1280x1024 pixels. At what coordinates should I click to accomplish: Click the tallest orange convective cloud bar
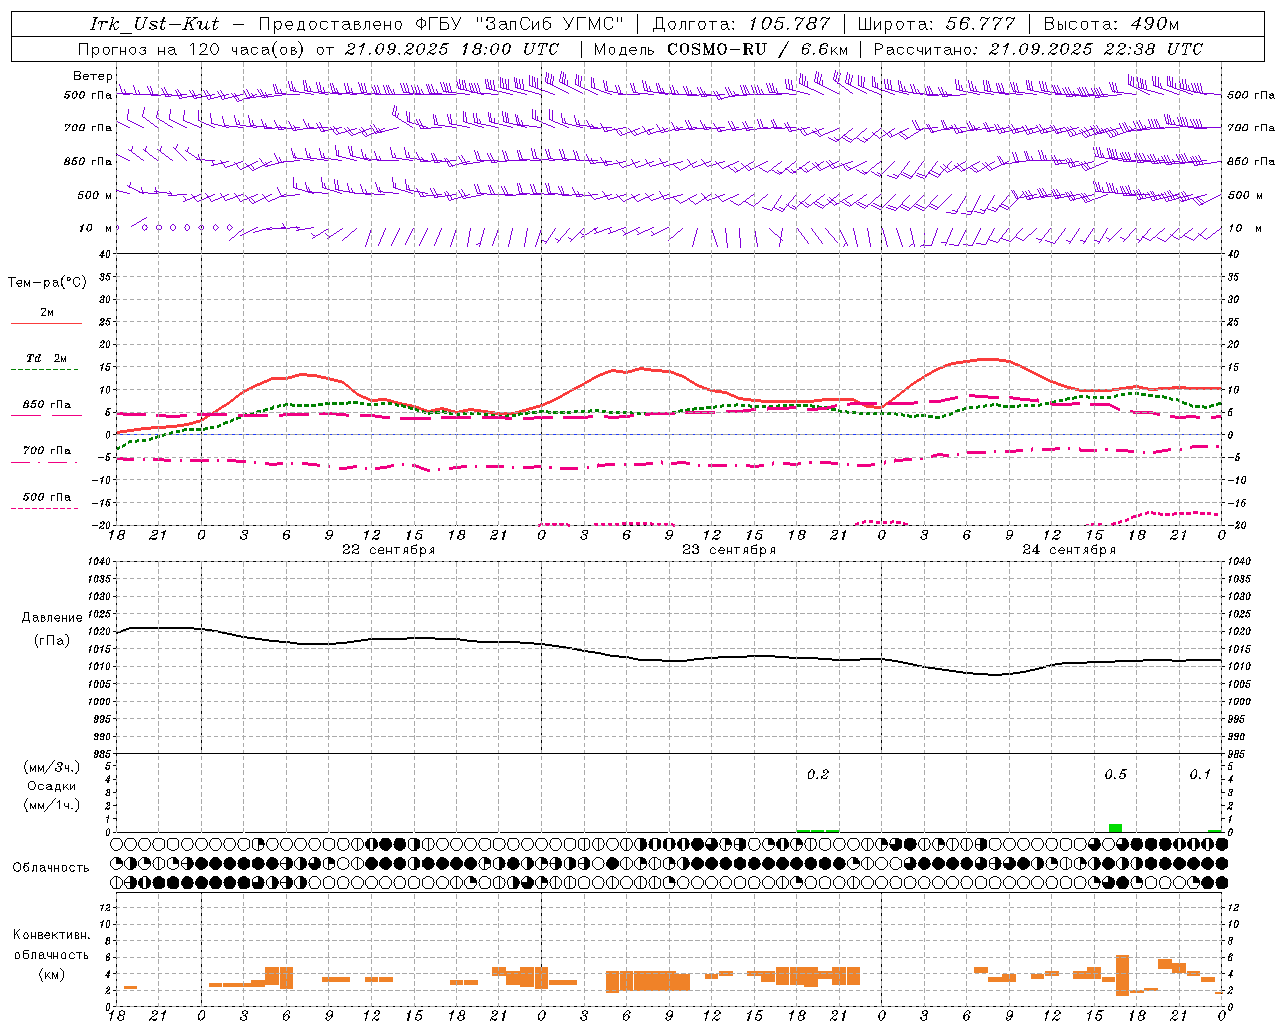pyautogui.click(x=1122, y=975)
